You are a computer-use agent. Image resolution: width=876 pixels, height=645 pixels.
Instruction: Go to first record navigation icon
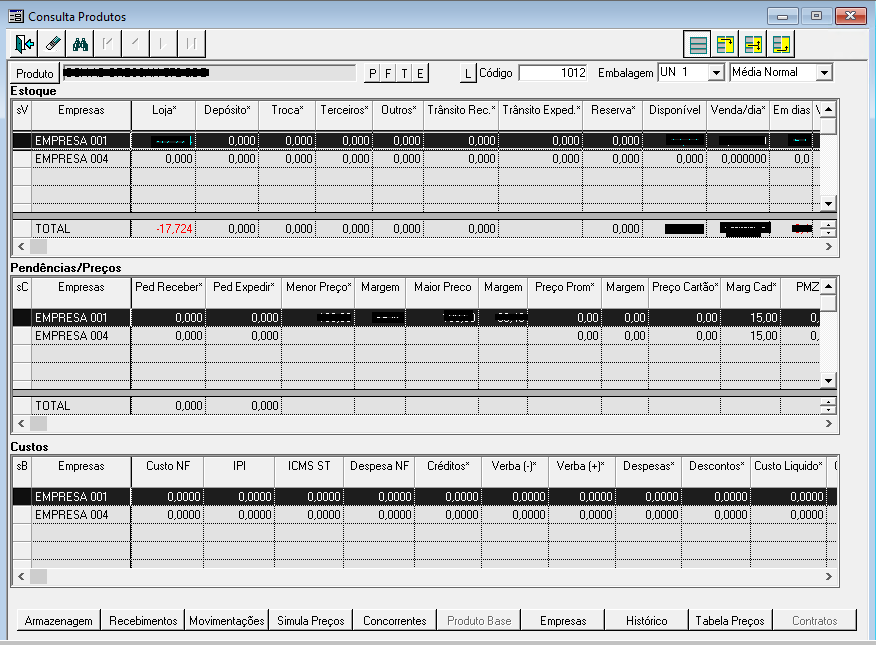tap(108, 44)
